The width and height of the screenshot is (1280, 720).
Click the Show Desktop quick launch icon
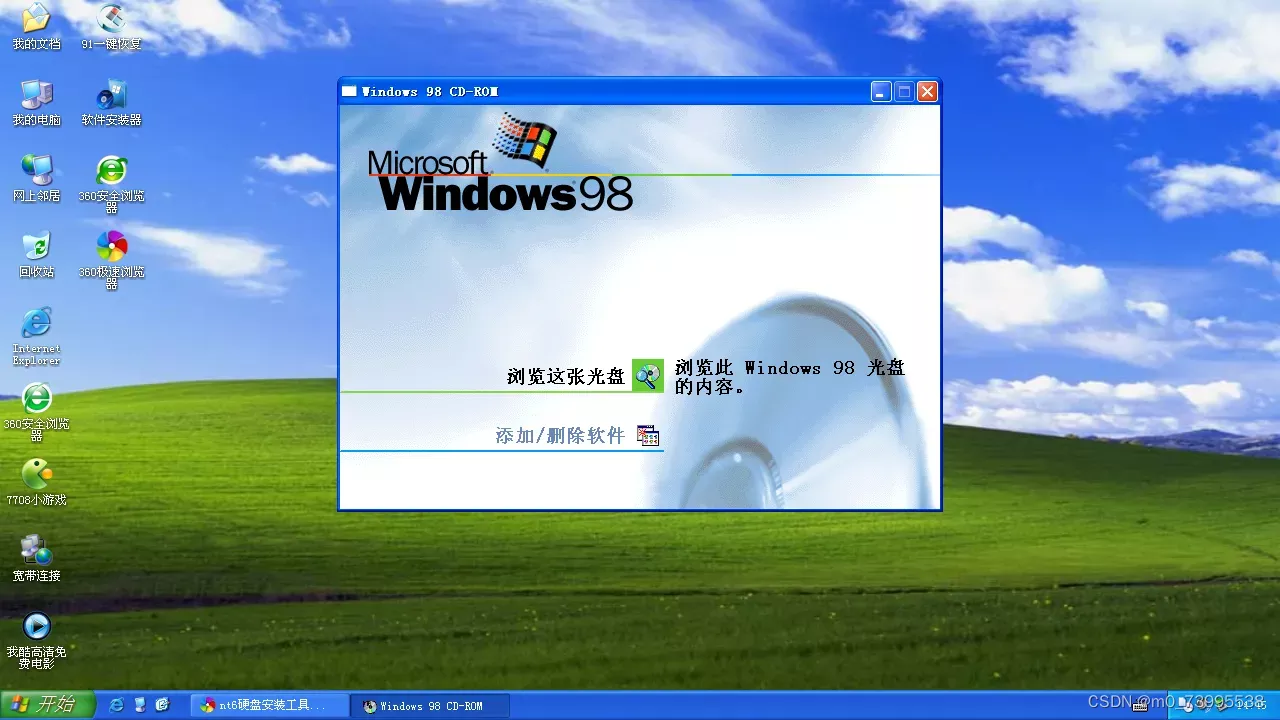point(140,705)
